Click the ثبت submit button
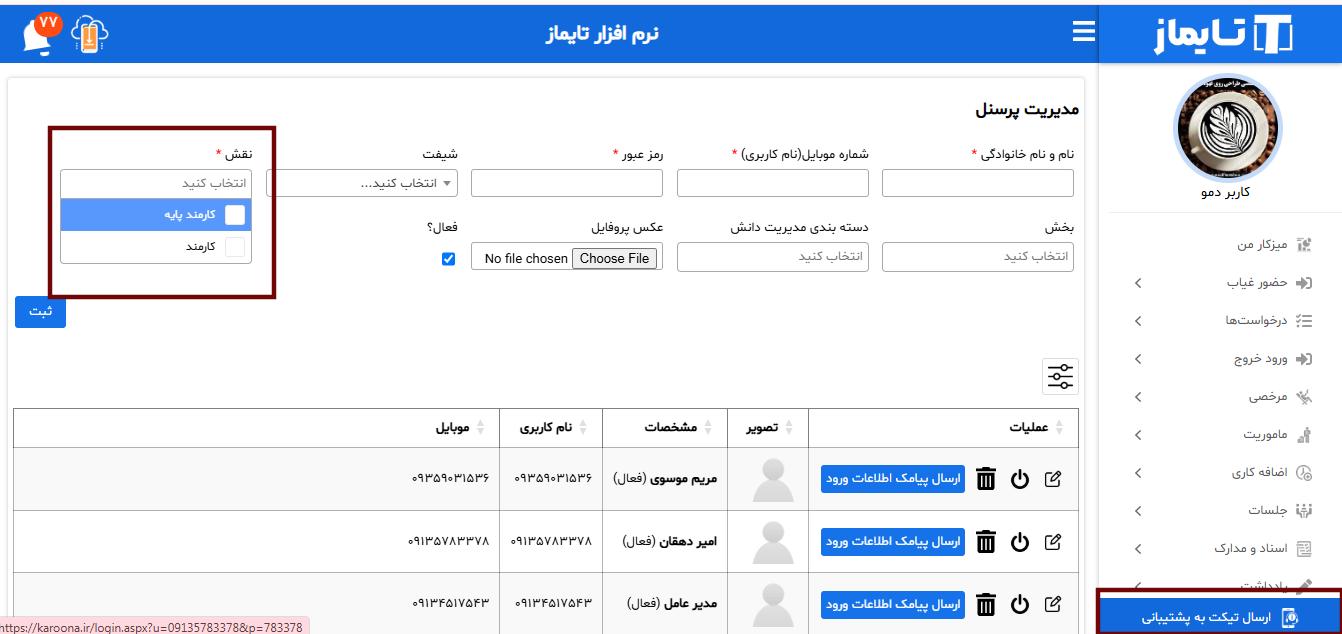The width and height of the screenshot is (1342, 634). click(40, 311)
